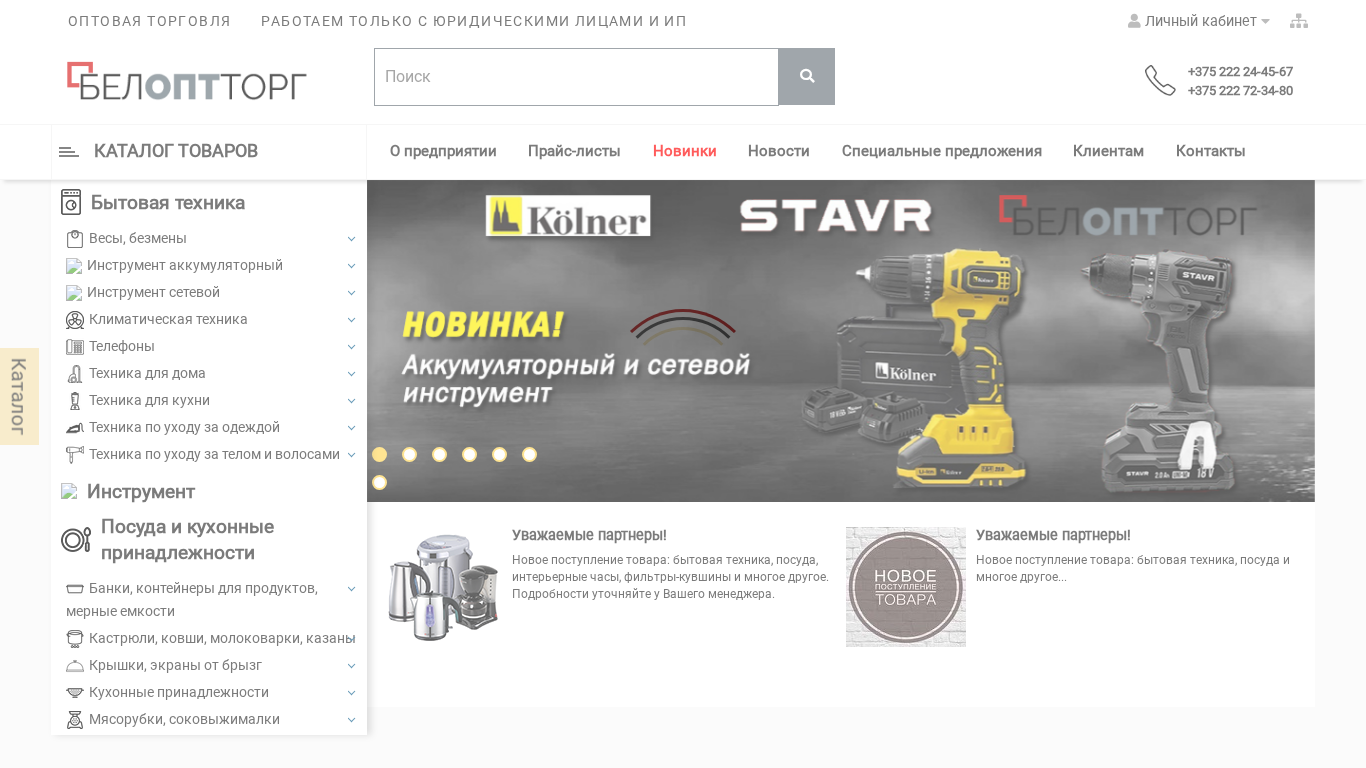This screenshot has height=768, width=1366.
Task: Go to the Новинки menu item
Action: tap(685, 151)
